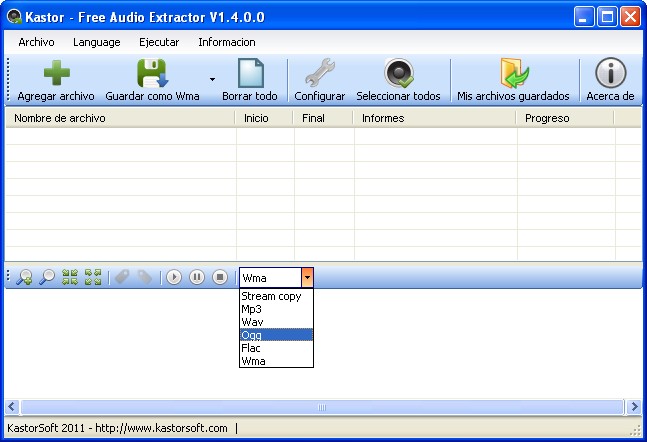647x442 pixels.
Task: Click the Kastor app icon in title bar
Action: pyautogui.click(x=14, y=17)
